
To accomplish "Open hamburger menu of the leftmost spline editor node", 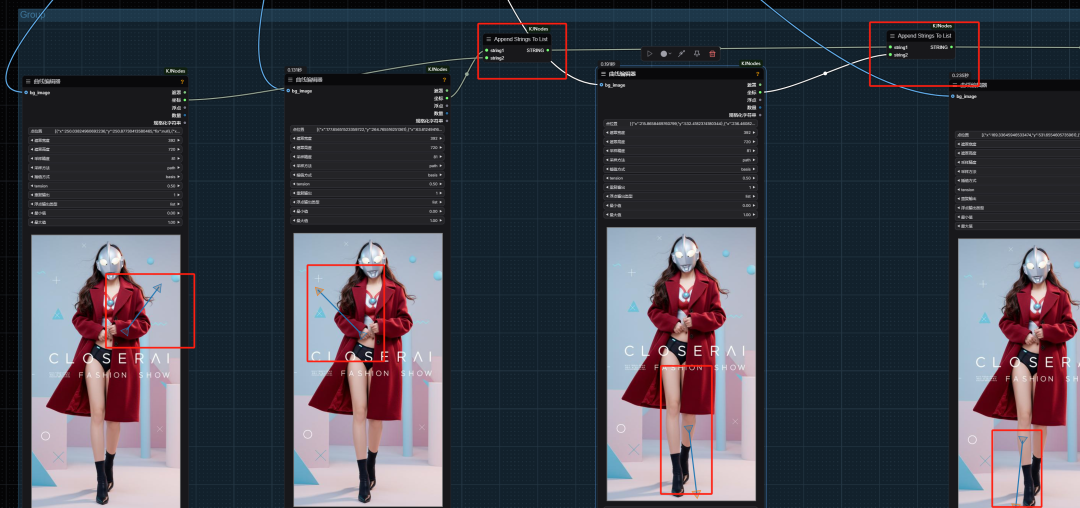I will coord(28,81).
